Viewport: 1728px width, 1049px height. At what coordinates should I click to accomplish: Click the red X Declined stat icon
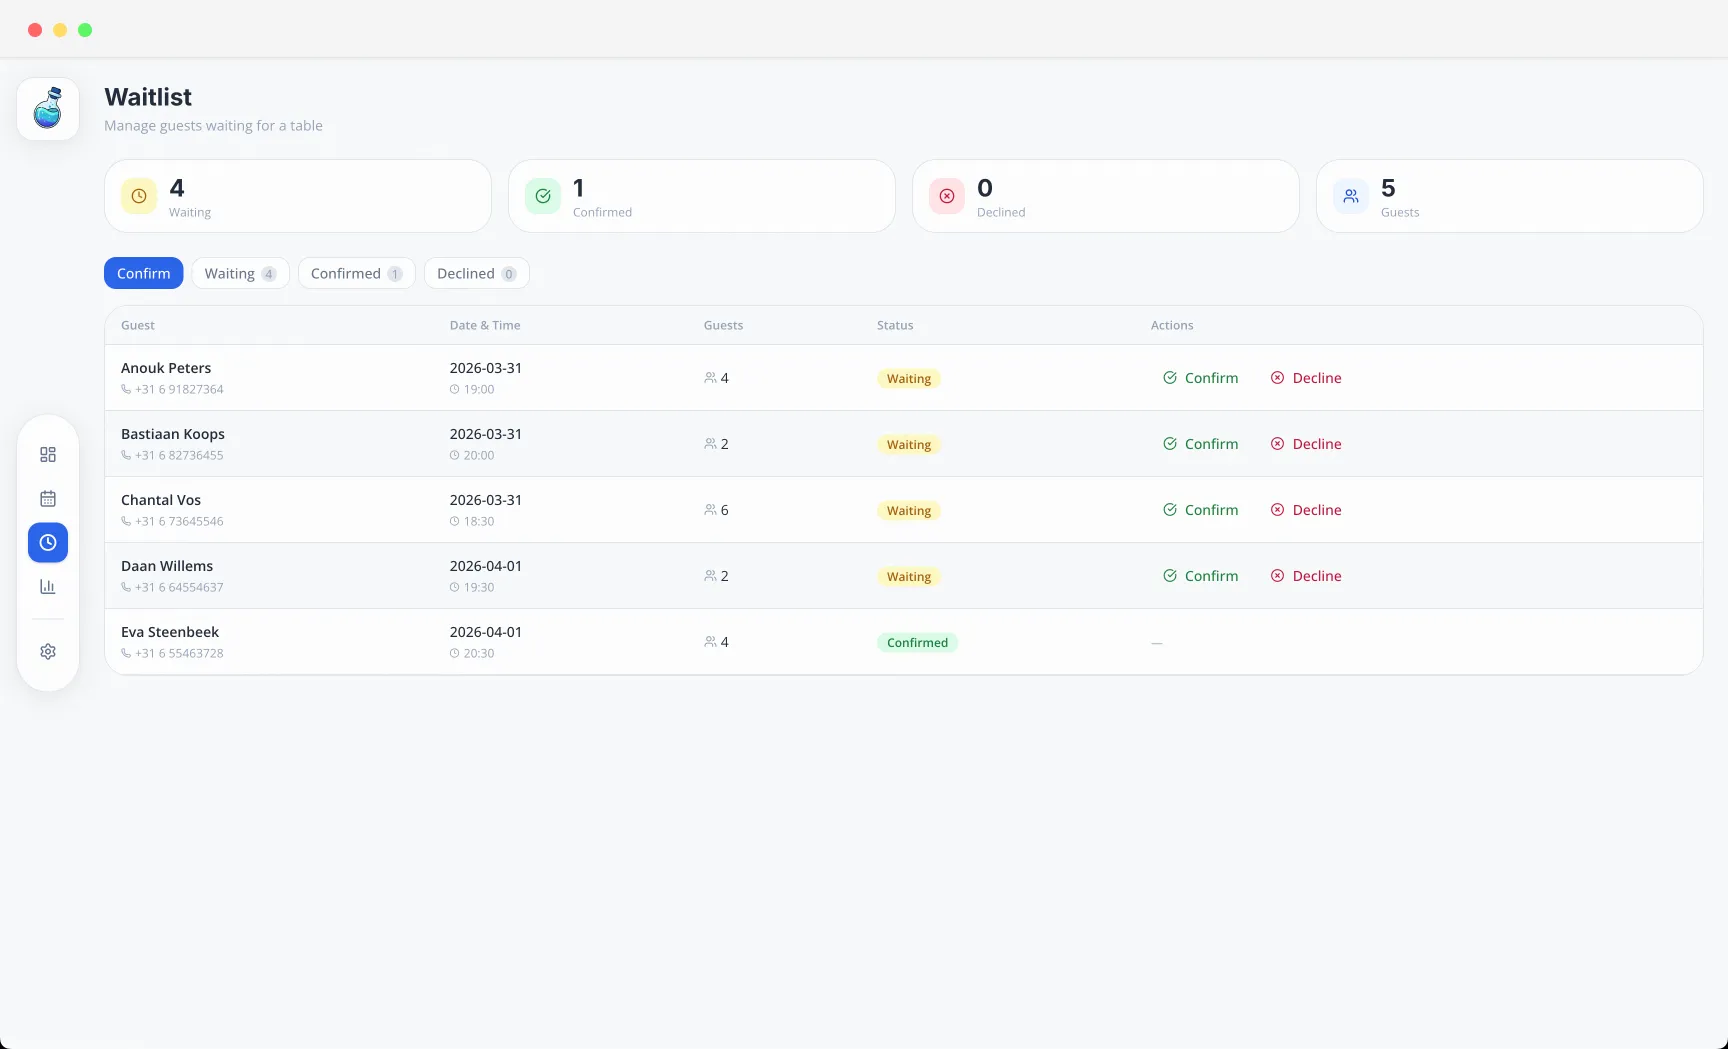pyautogui.click(x=947, y=196)
